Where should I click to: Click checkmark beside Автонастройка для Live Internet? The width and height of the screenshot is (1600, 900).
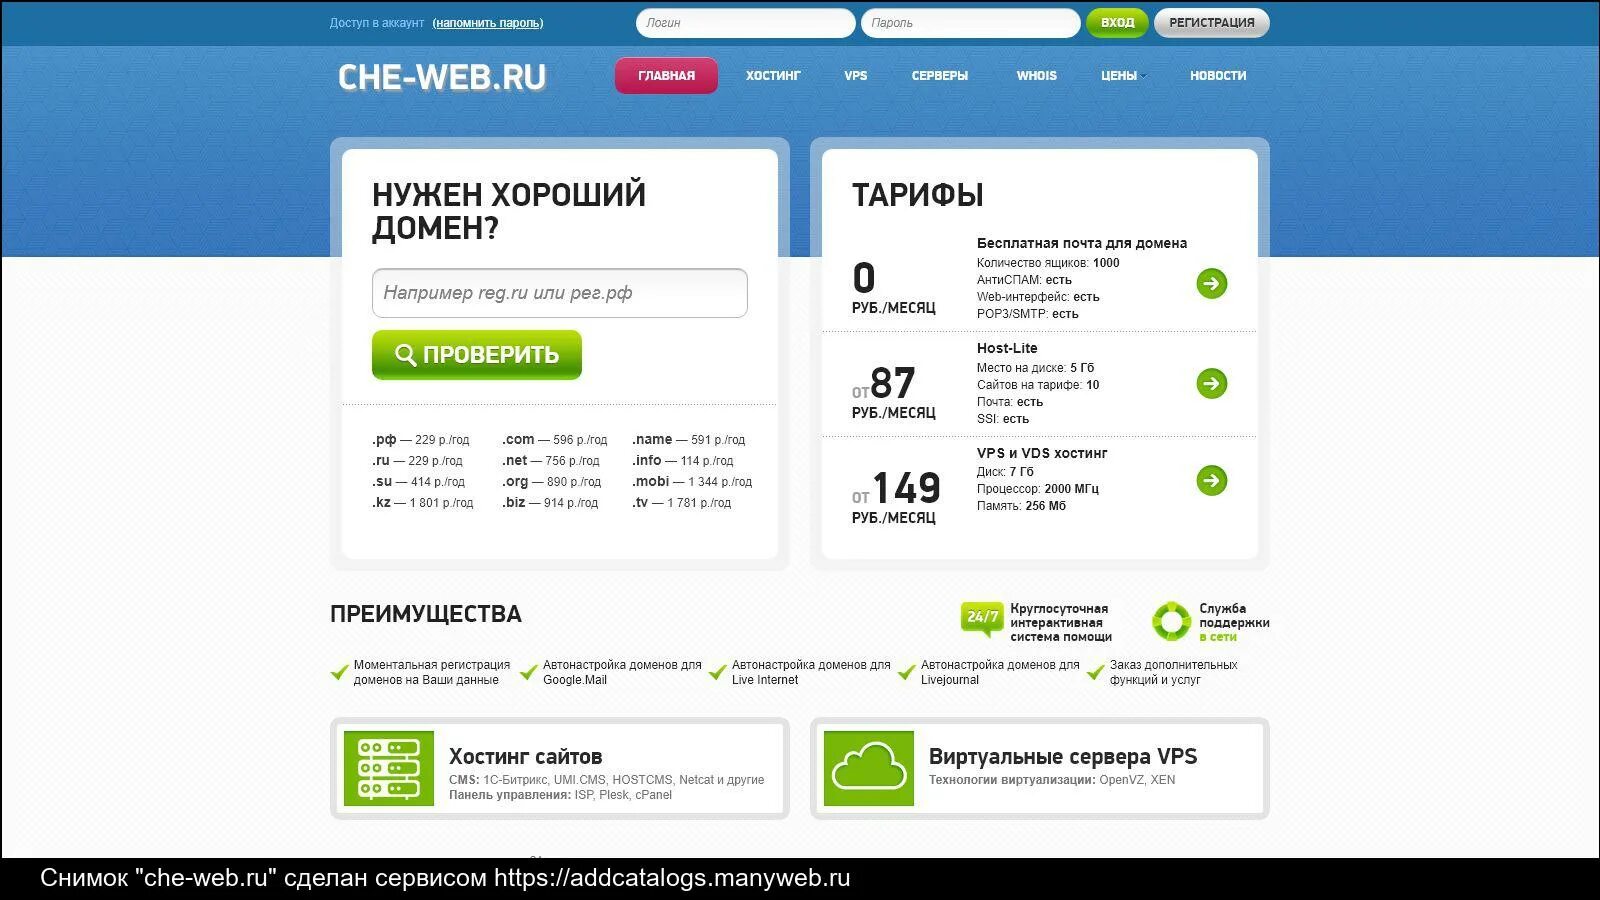pos(717,673)
